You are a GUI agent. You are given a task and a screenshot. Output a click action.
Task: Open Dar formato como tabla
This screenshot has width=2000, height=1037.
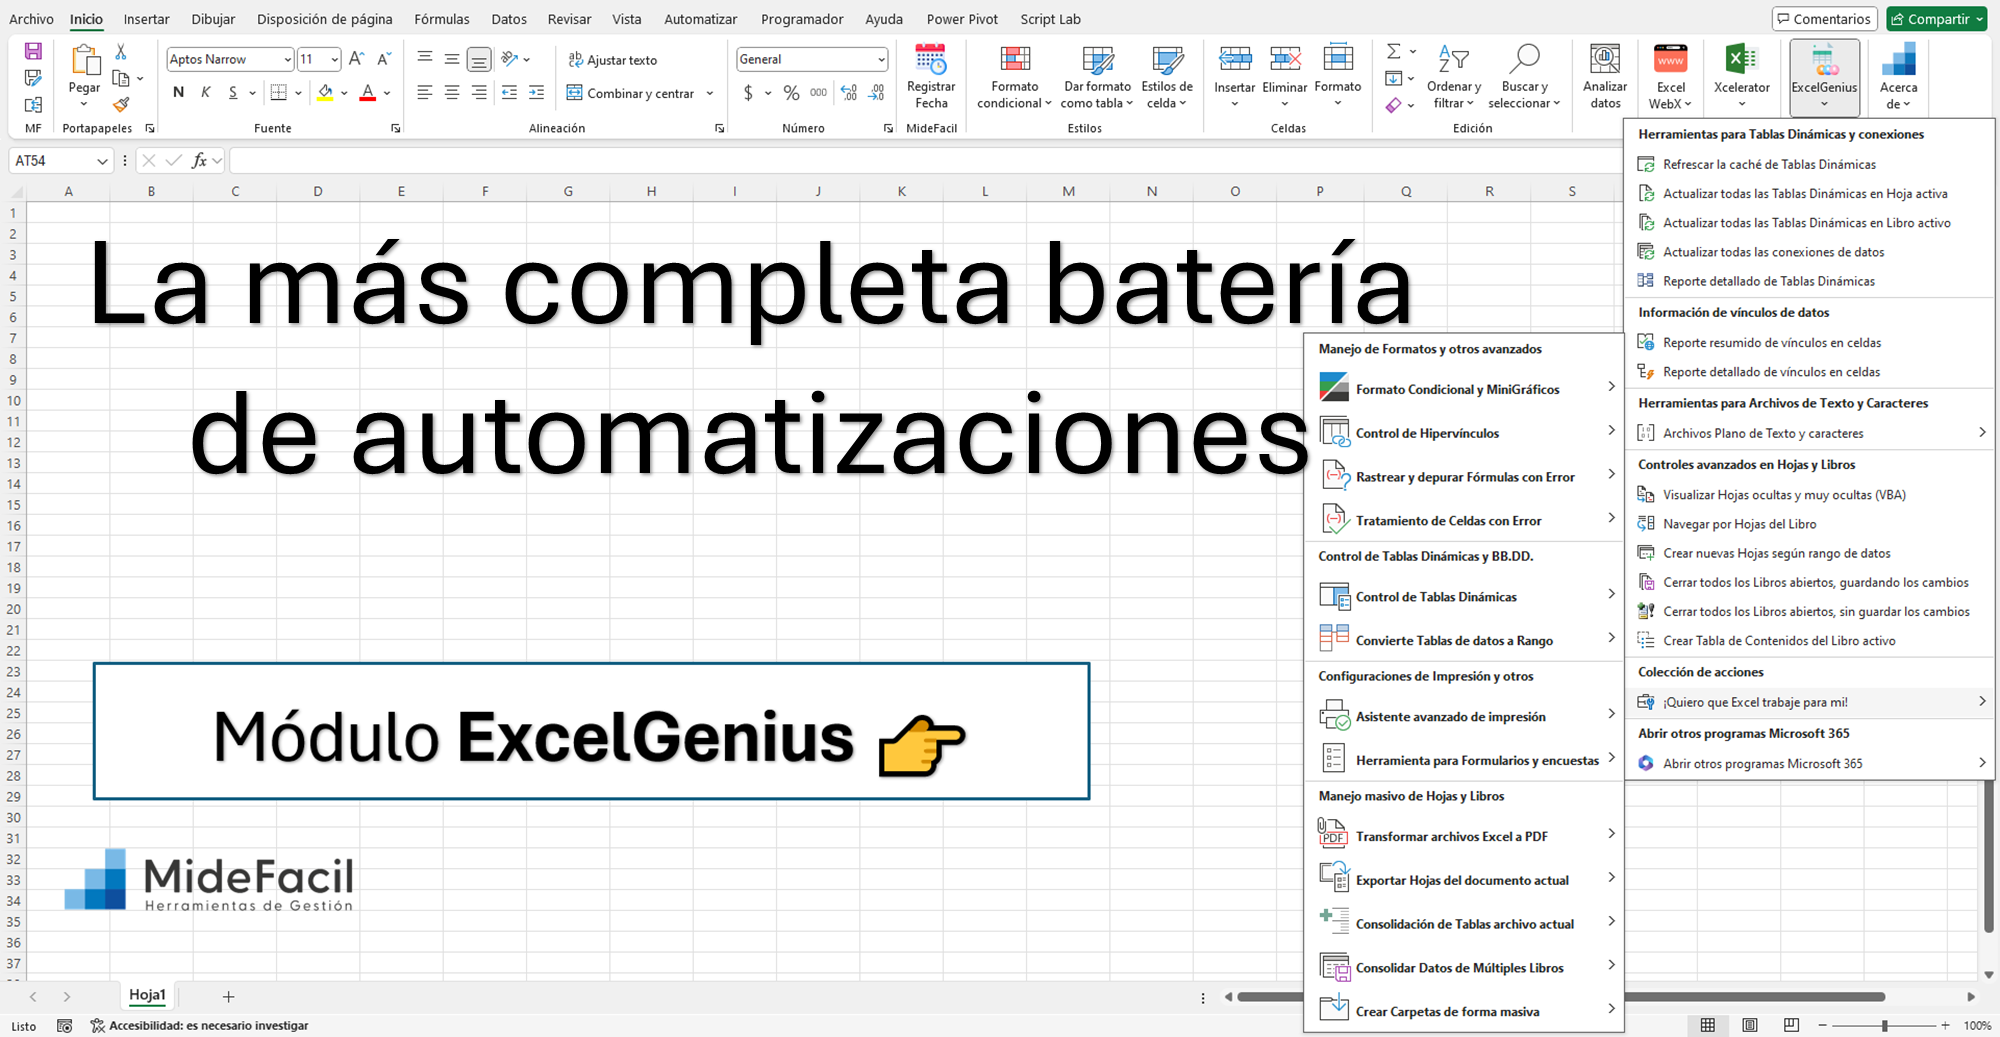point(1097,76)
